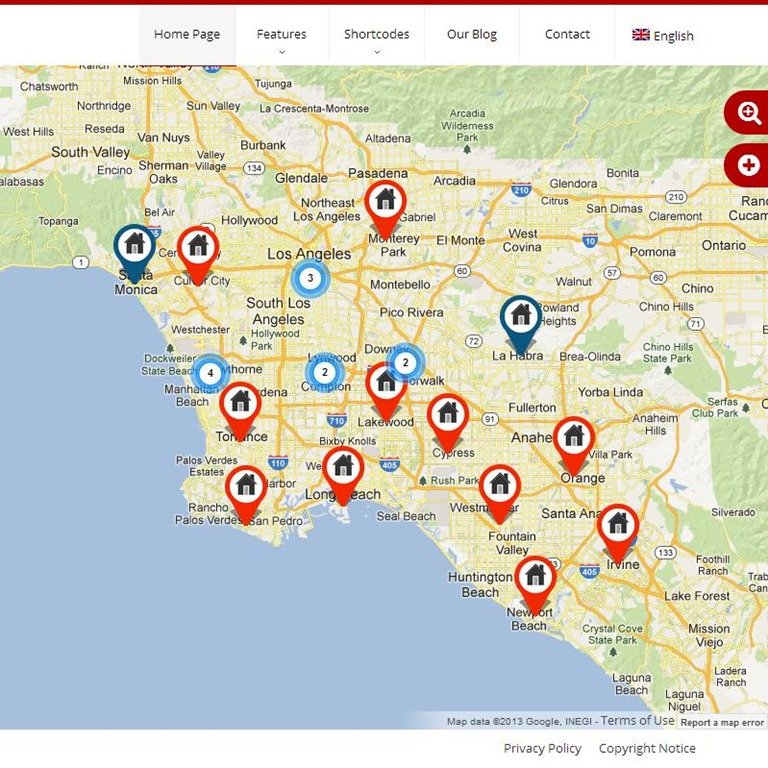
Task: Expand the Shortcodes menu chevron
Action: click(x=377, y=52)
